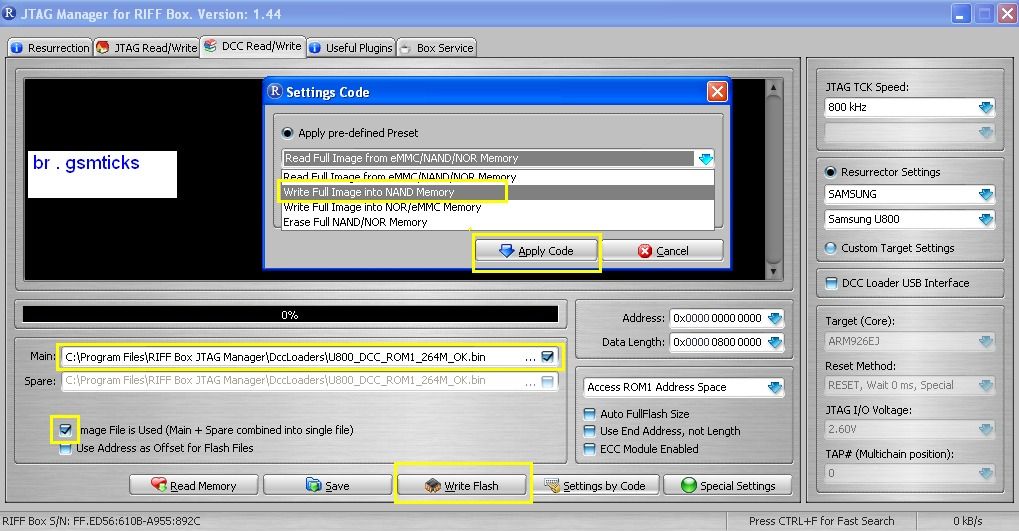Click the Read Memory button
The height and width of the screenshot is (531, 1019).
194,486
